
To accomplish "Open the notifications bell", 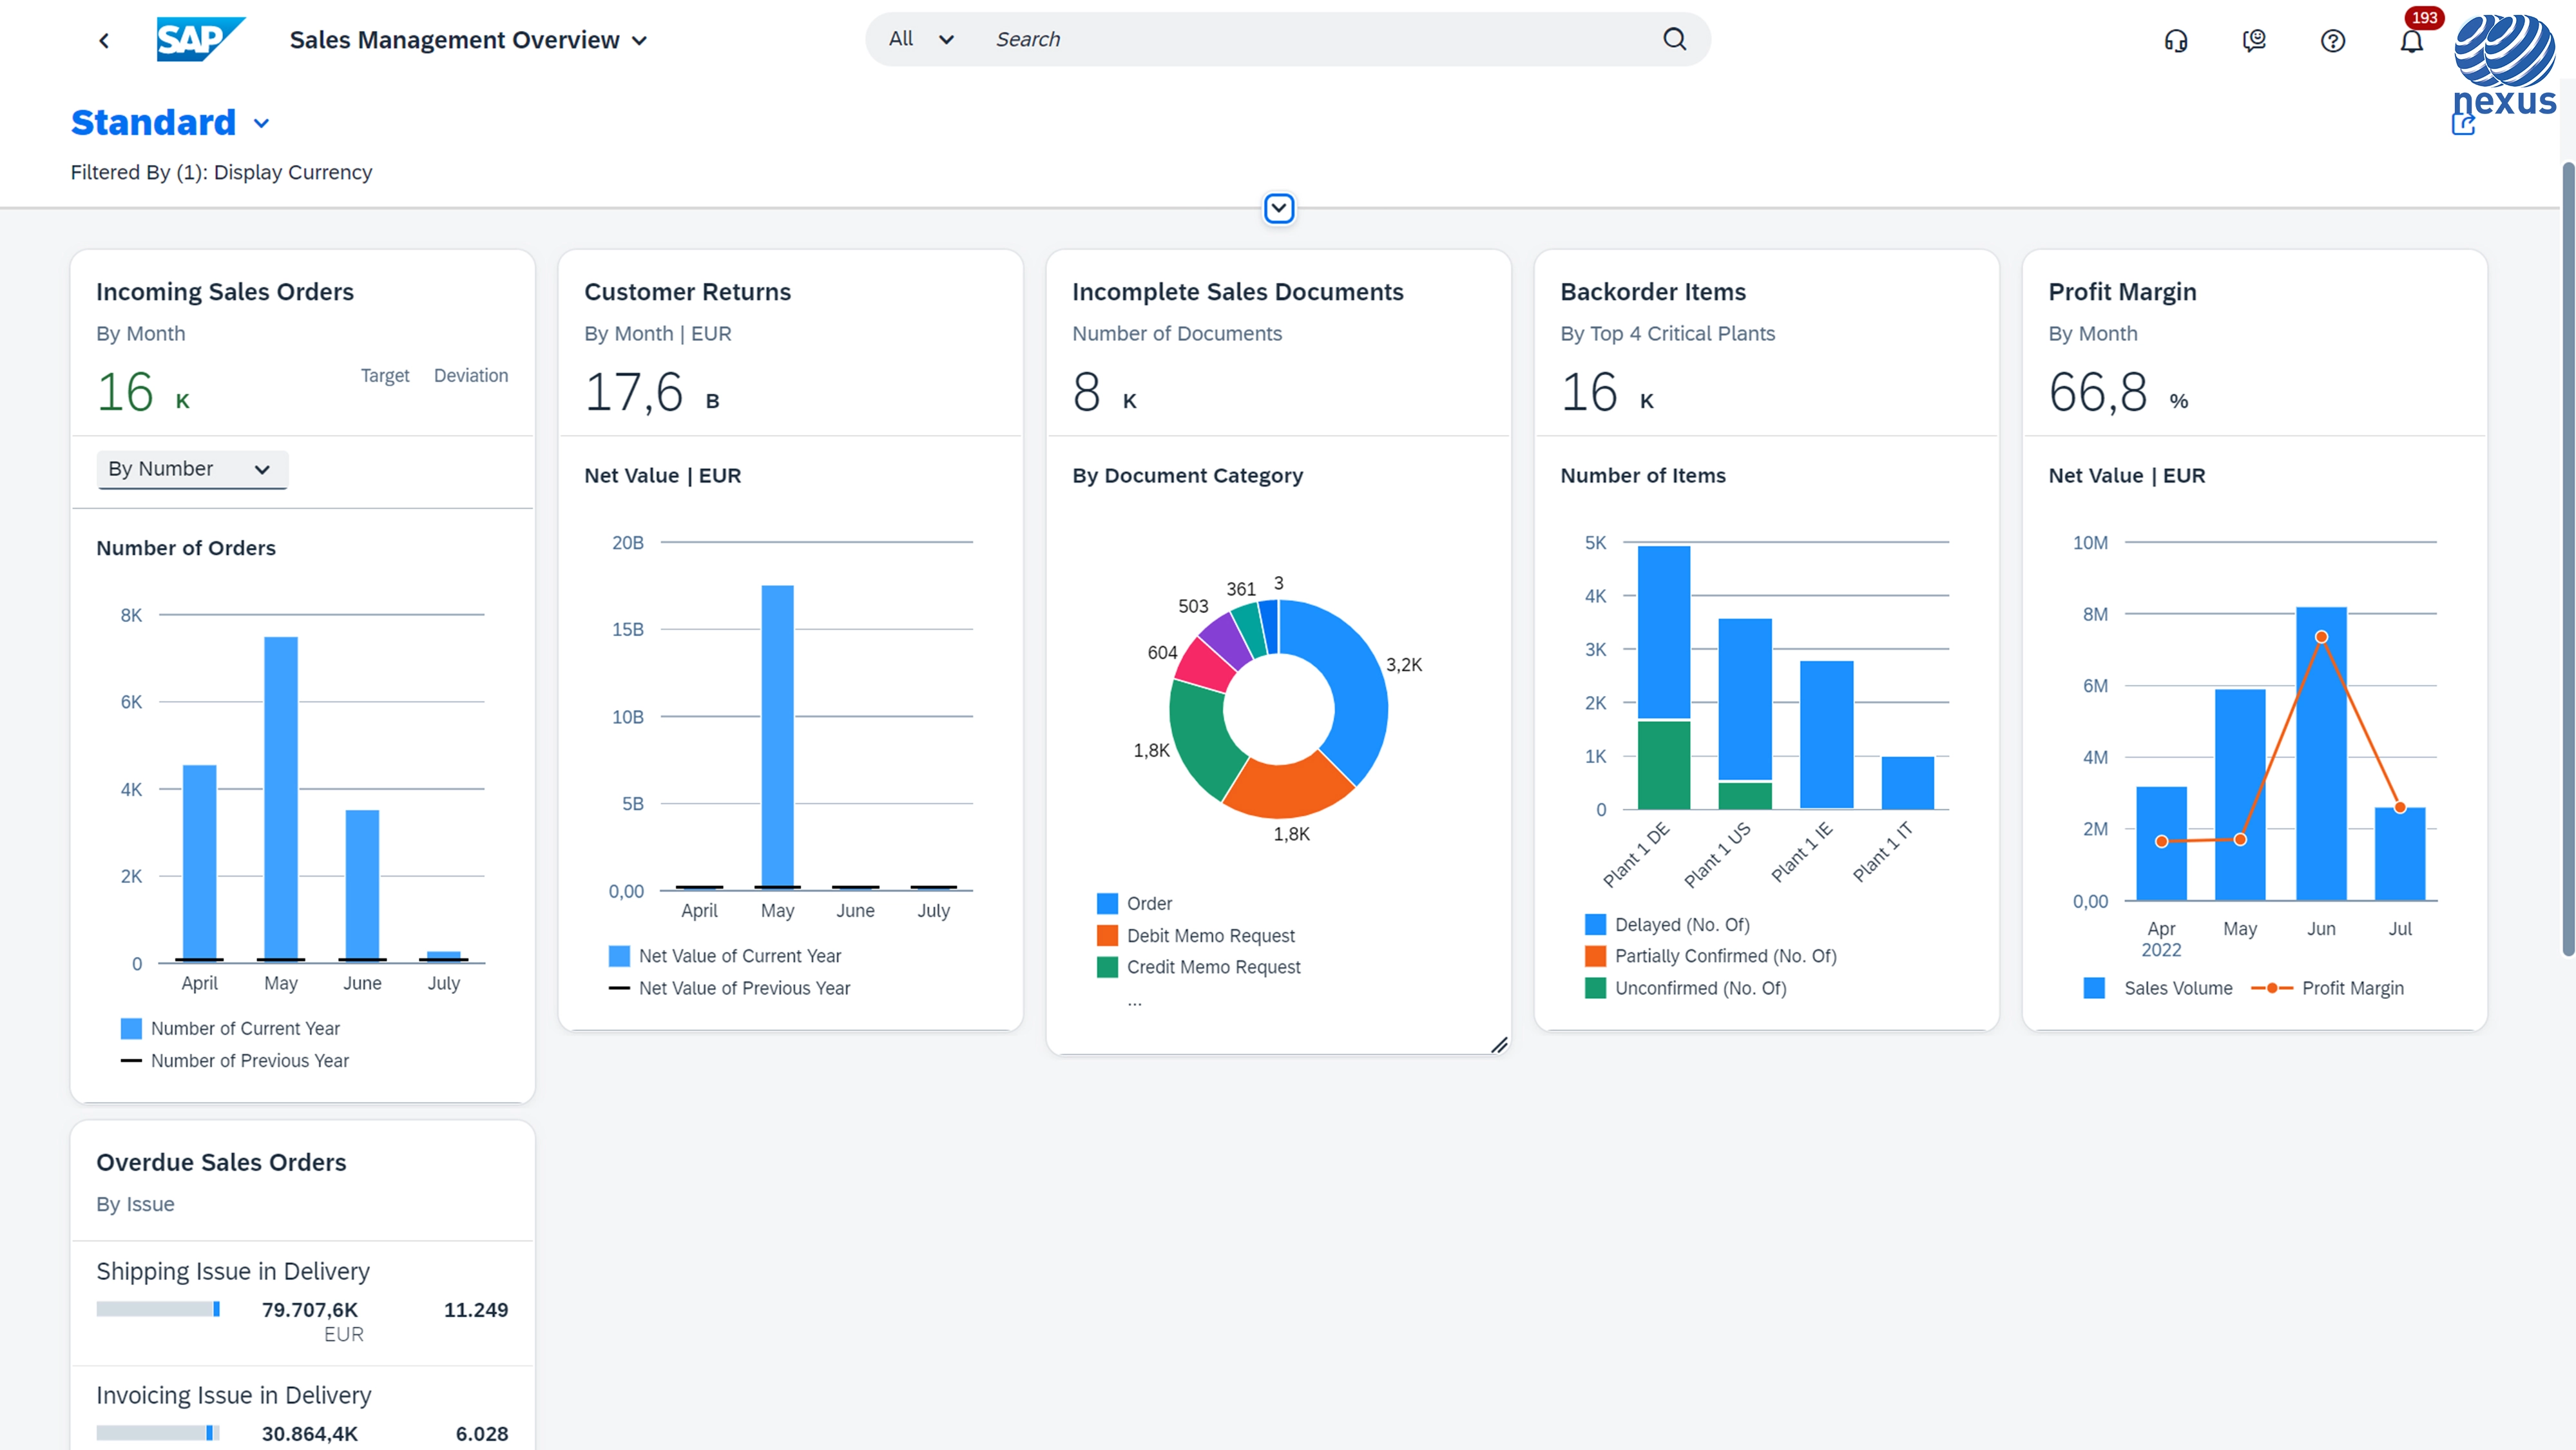I will 2411,41.
